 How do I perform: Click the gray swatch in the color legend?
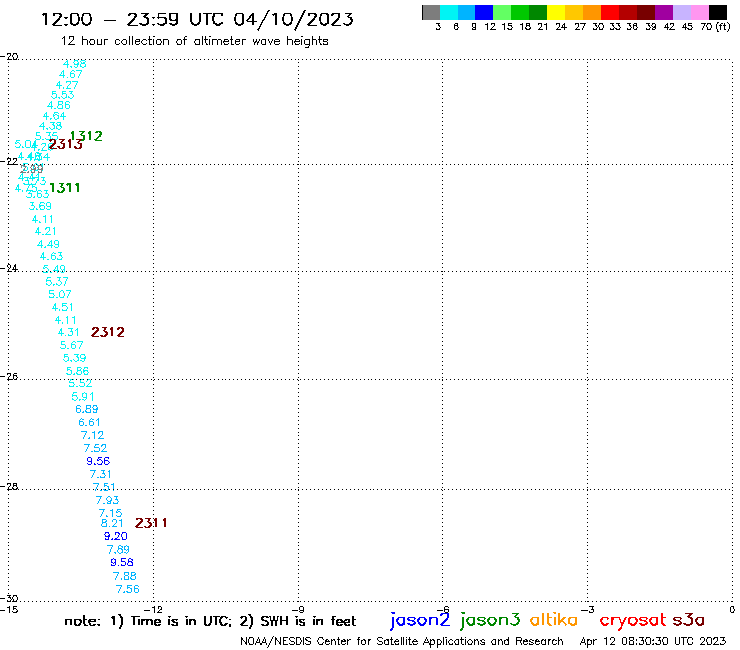click(431, 12)
